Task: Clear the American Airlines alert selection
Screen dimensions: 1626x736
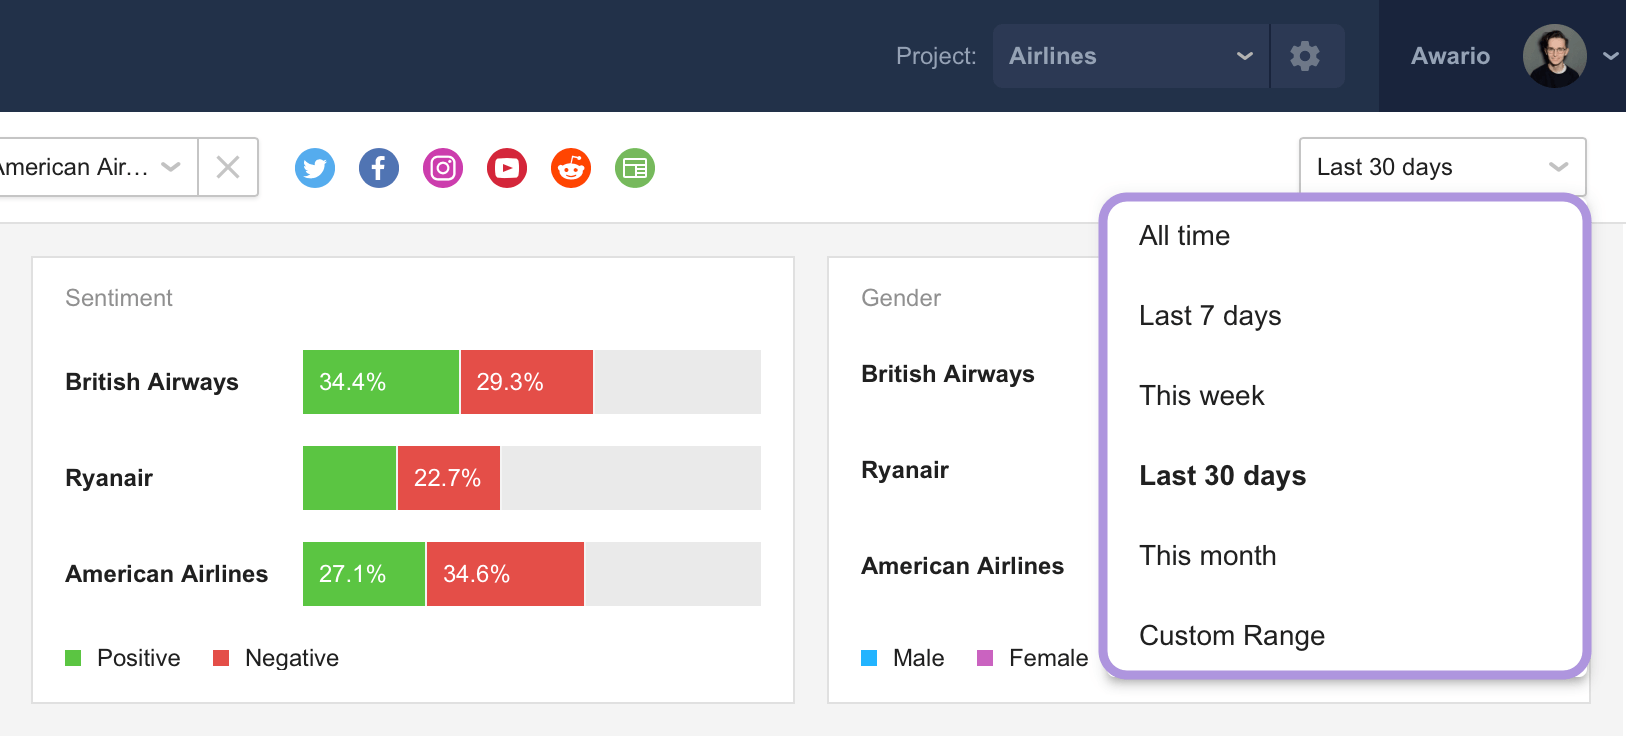Action: click(228, 167)
